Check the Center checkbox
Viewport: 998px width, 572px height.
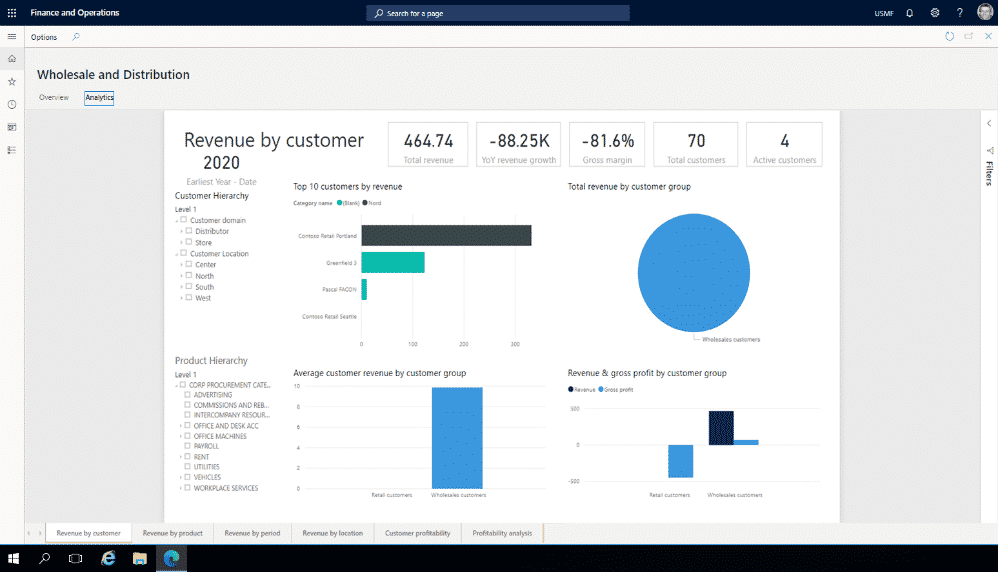coord(188,264)
